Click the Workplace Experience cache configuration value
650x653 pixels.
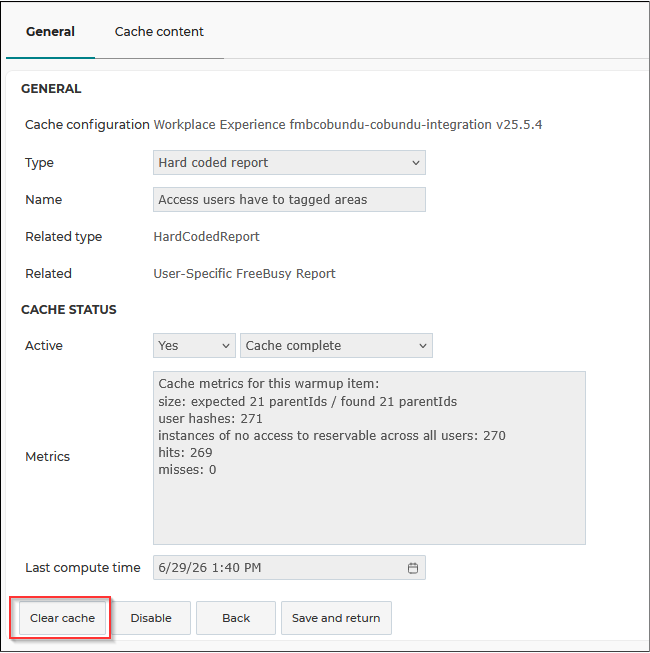tap(348, 125)
